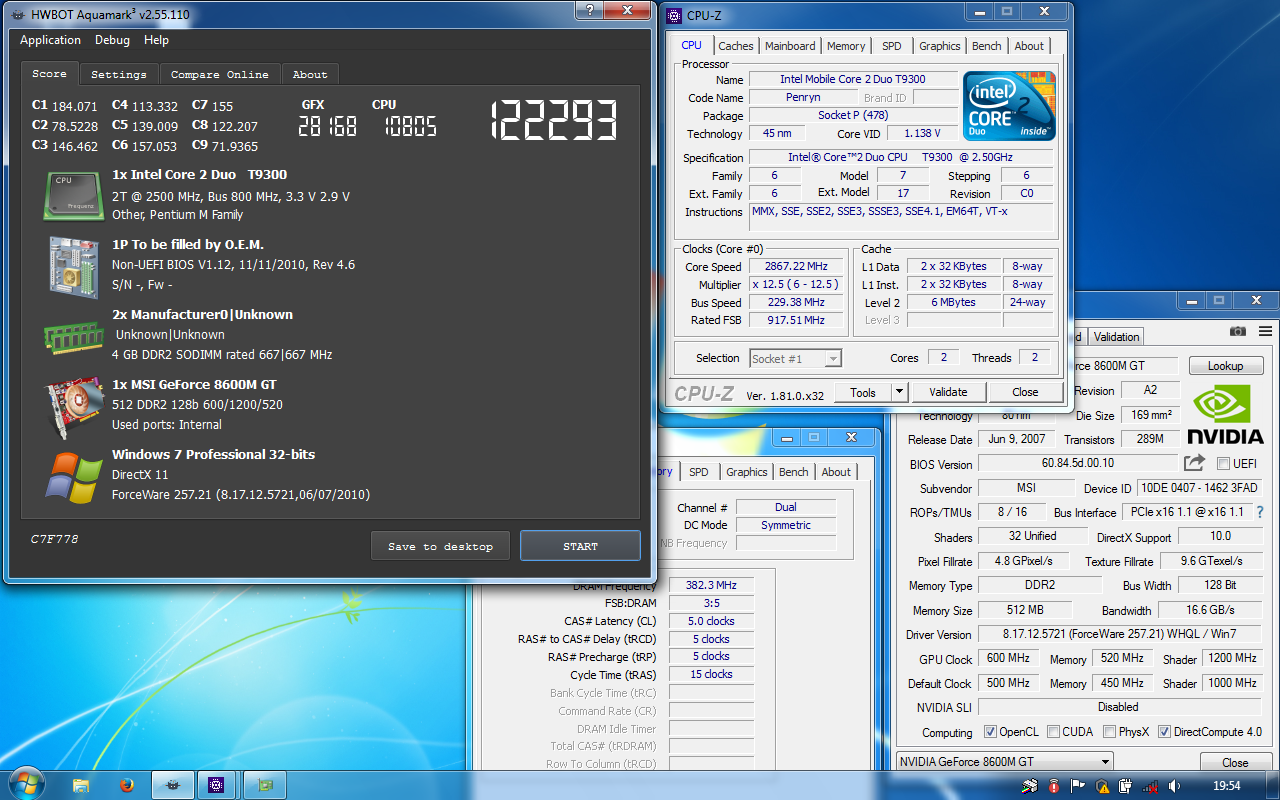Open the Mainboard tab in CPU-Z
The width and height of the screenshot is (1280, 800).
790,46
